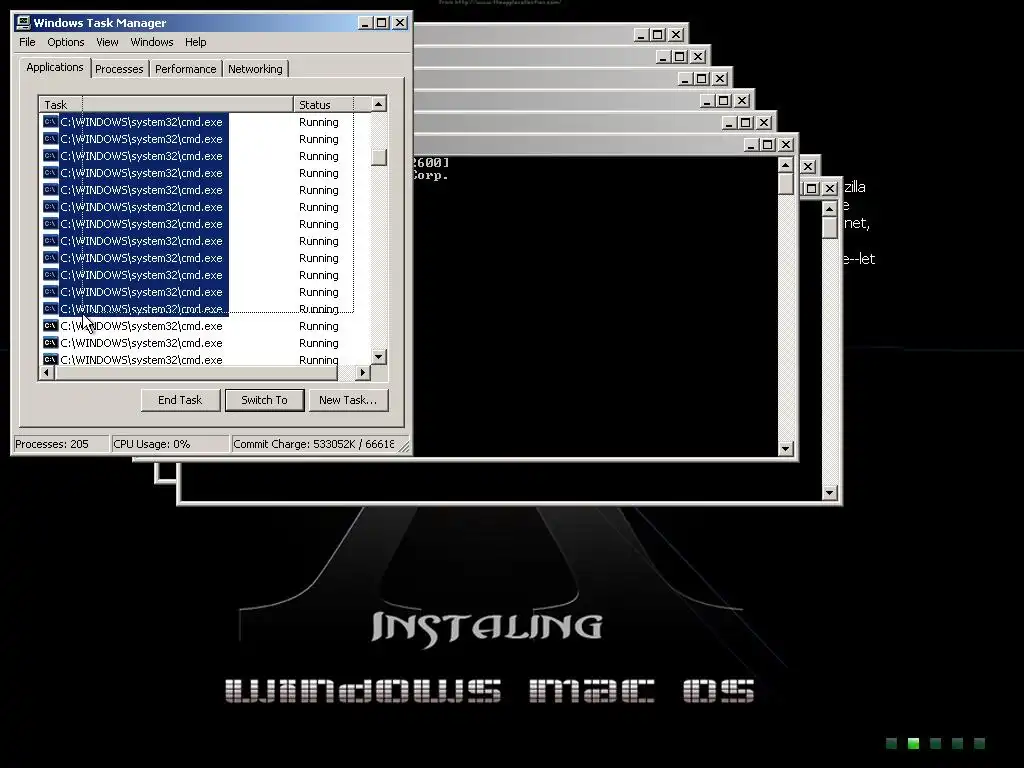Switch to the Applications tab

click(55, 67)
